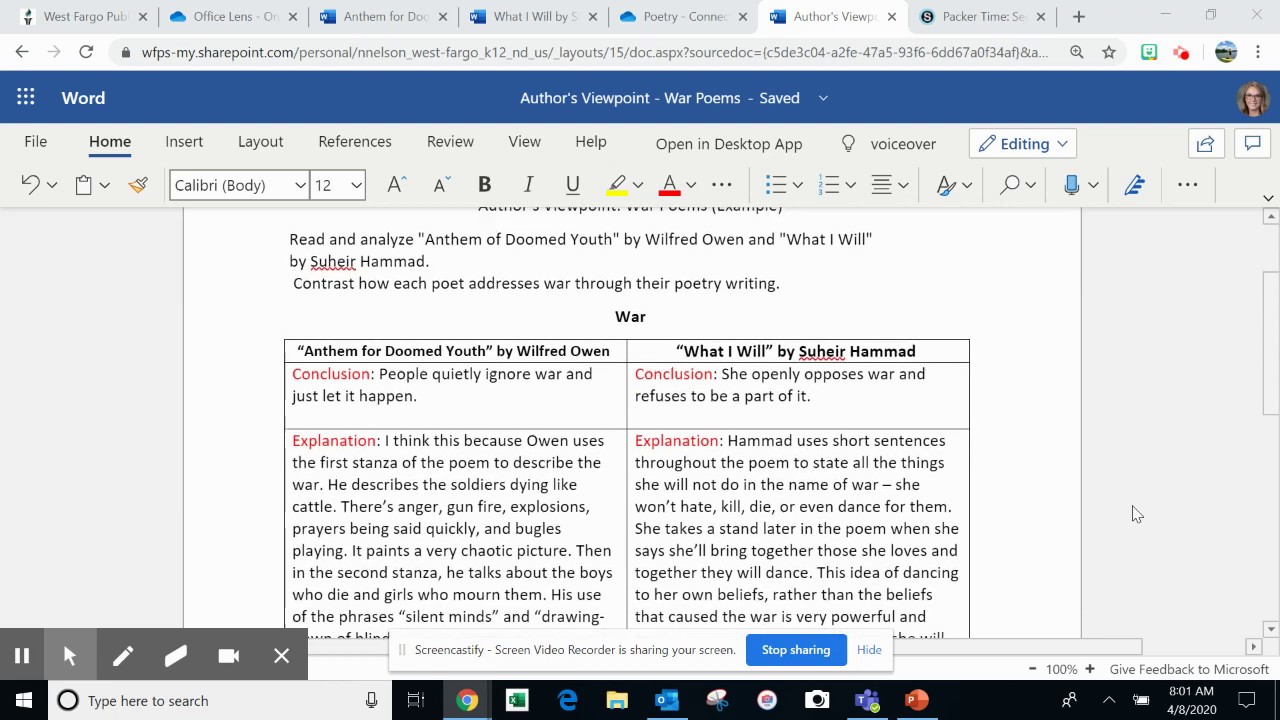The width and height of the screenshot is (1280, 720).
Task: Switch to the References tab
Action: 355,142
